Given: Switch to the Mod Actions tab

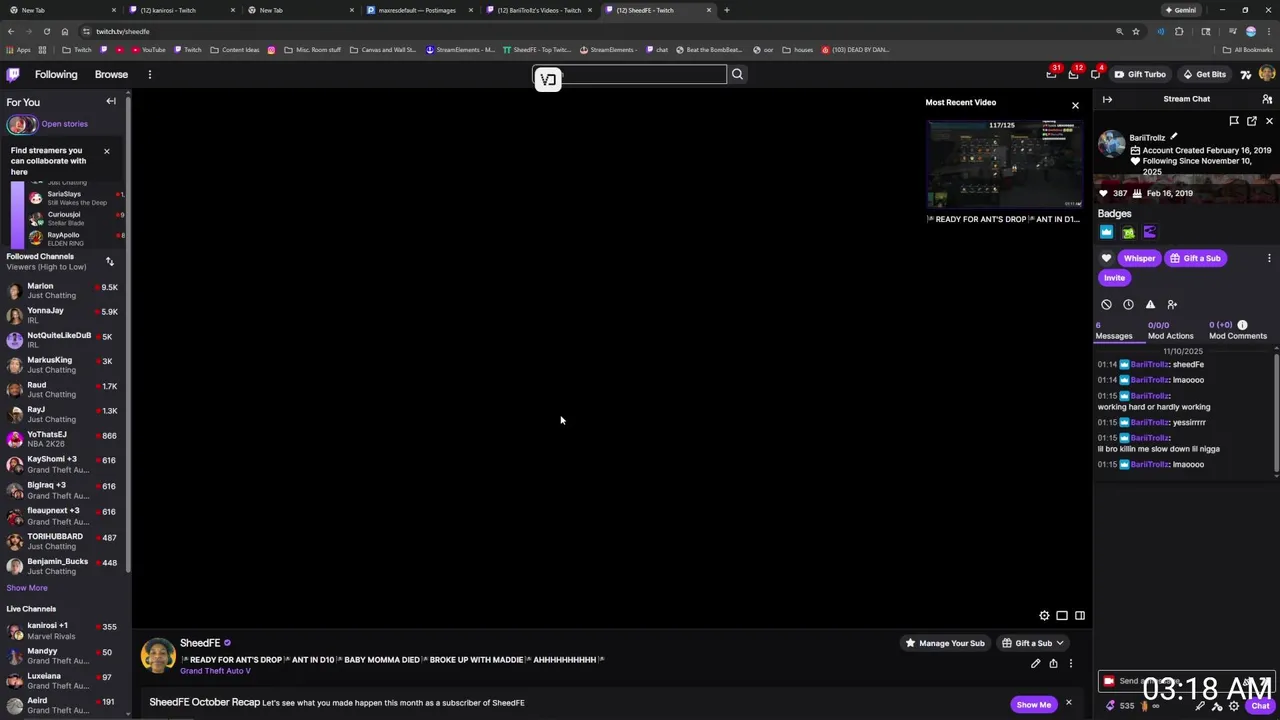Looking at the screenshot, I should tap(1170, 331).
